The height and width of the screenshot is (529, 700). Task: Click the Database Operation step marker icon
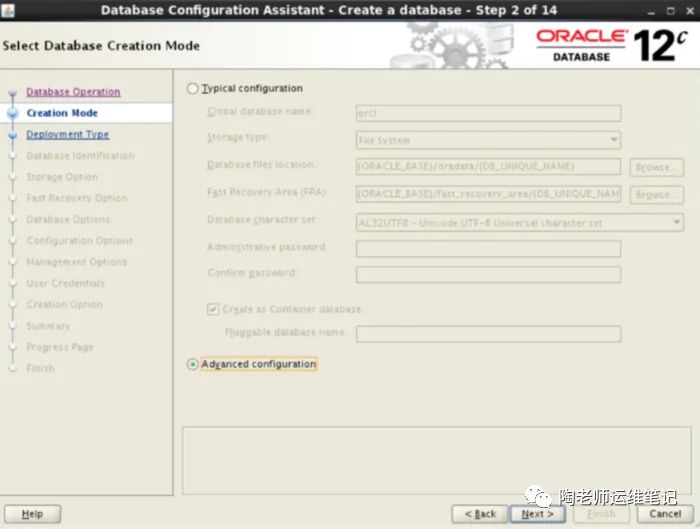(12, 92)
